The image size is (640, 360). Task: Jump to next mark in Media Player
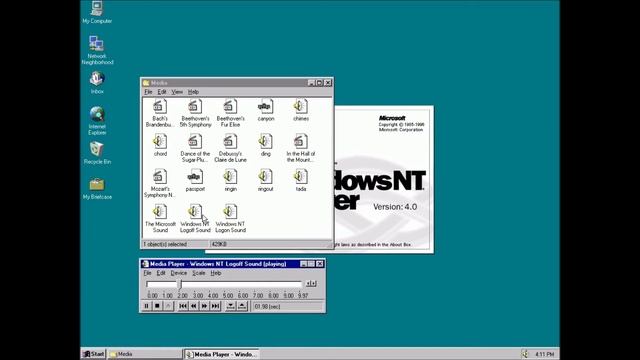[x=215, y=306]
